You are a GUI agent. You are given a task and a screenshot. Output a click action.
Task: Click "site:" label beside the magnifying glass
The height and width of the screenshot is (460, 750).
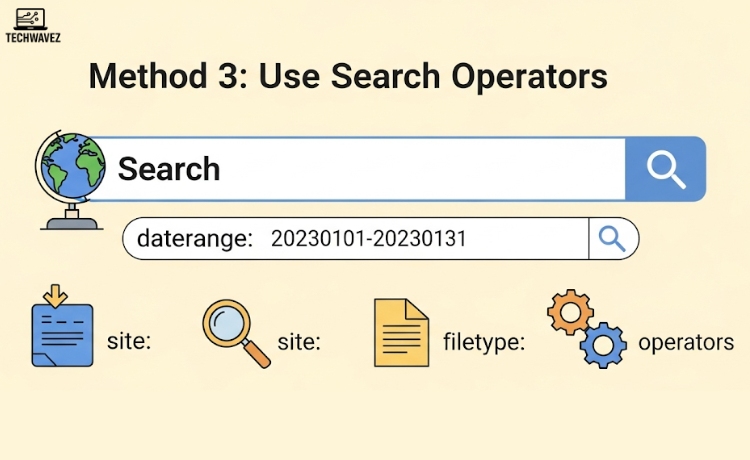299,342
